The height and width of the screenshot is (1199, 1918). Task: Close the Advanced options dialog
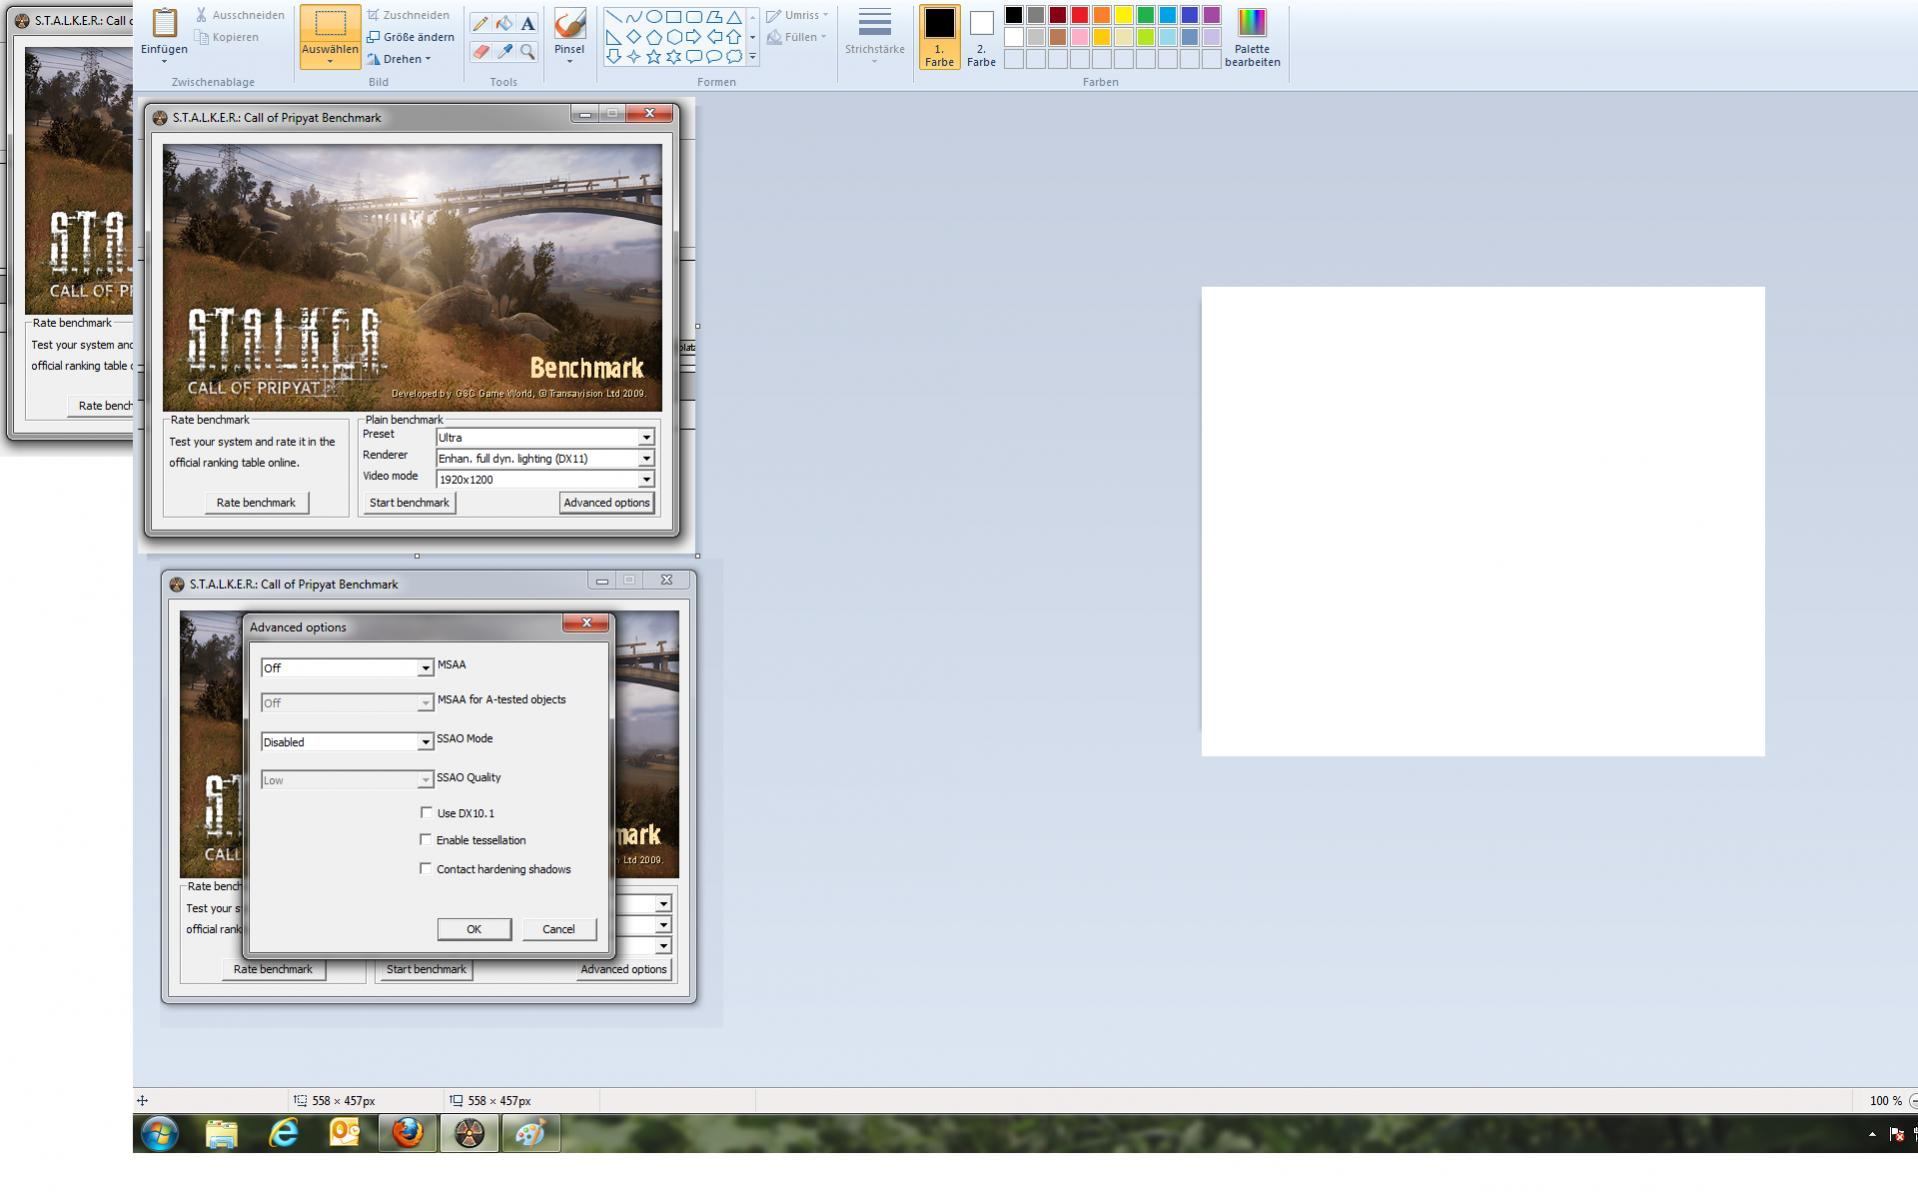click(x=586, y=623)
